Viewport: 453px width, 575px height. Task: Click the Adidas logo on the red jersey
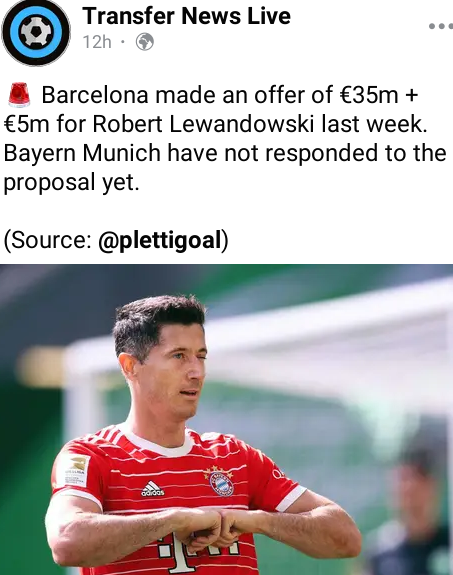coord(153,489)
